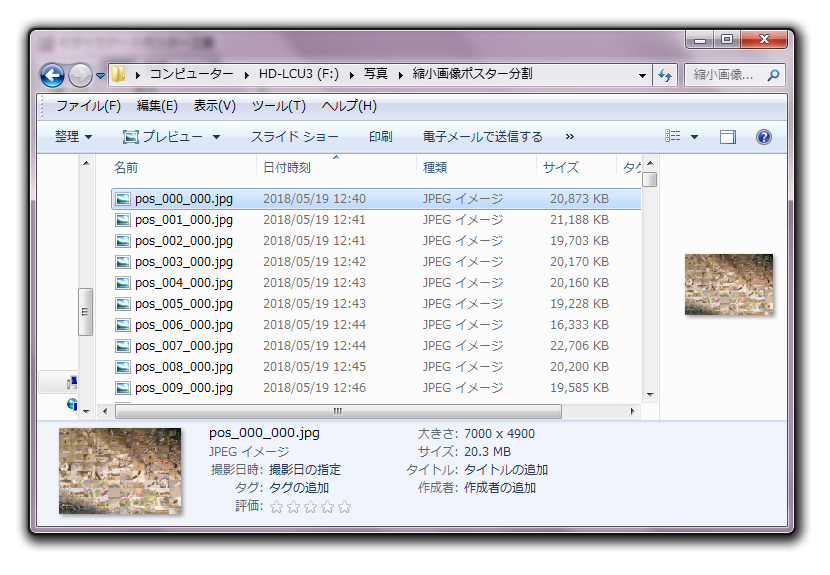The image size is (830, 575).
Task: Expand the view options dropdown arrow
Action: tap(695, 137)
